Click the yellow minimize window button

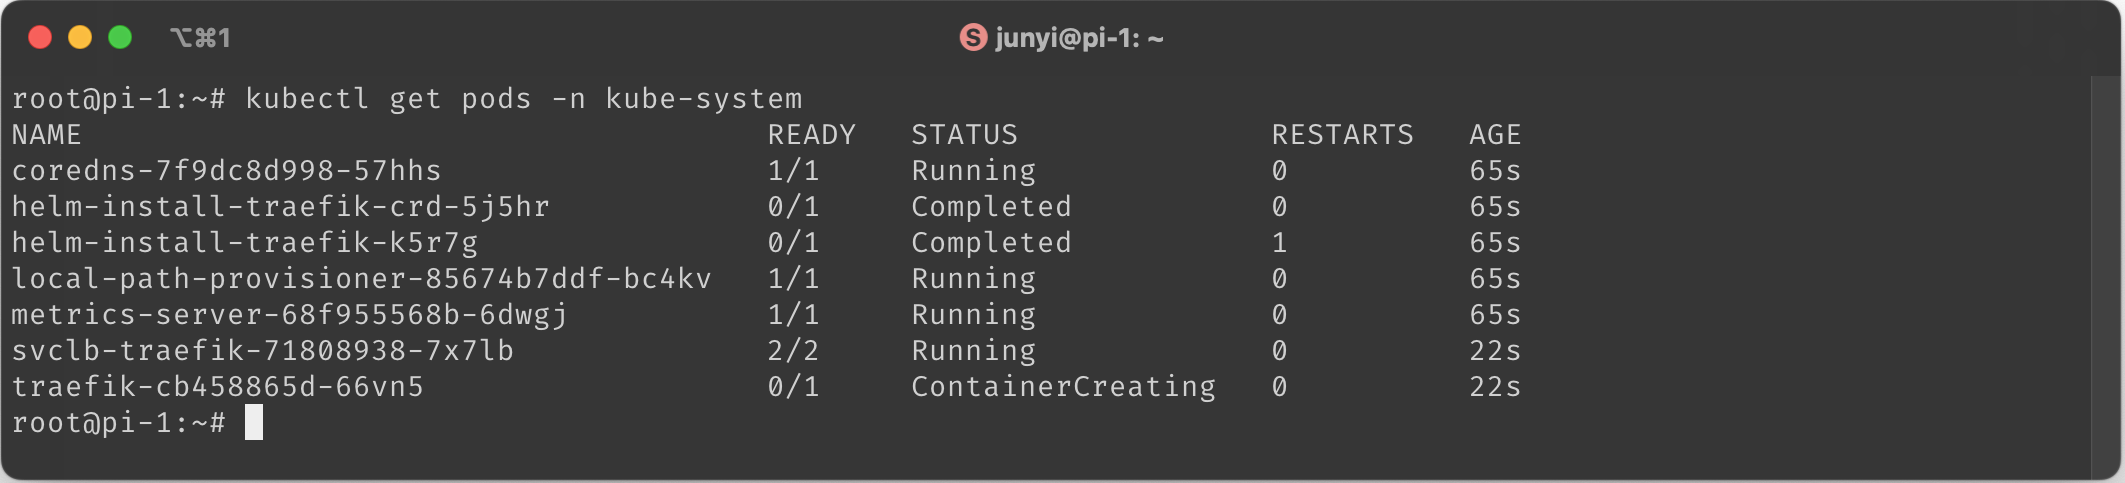[x=80, y=38]
